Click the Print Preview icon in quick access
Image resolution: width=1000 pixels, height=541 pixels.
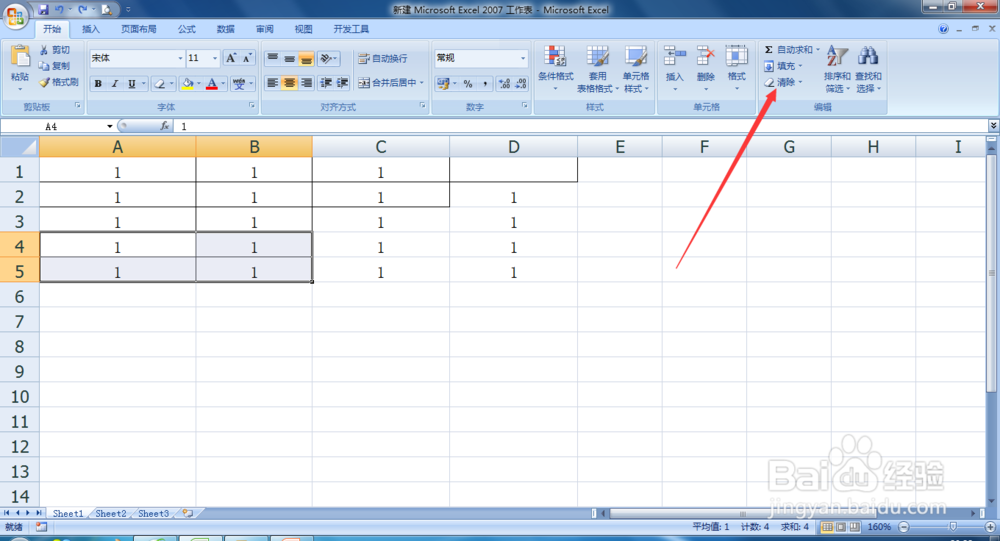pyautogui.click(x=107, y=10)
